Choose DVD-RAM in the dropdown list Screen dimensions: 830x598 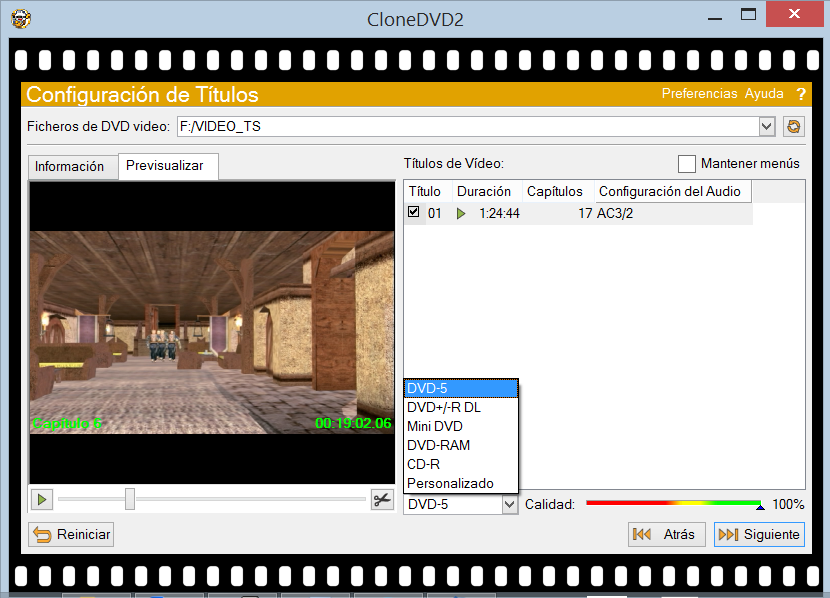pos(461,446)
